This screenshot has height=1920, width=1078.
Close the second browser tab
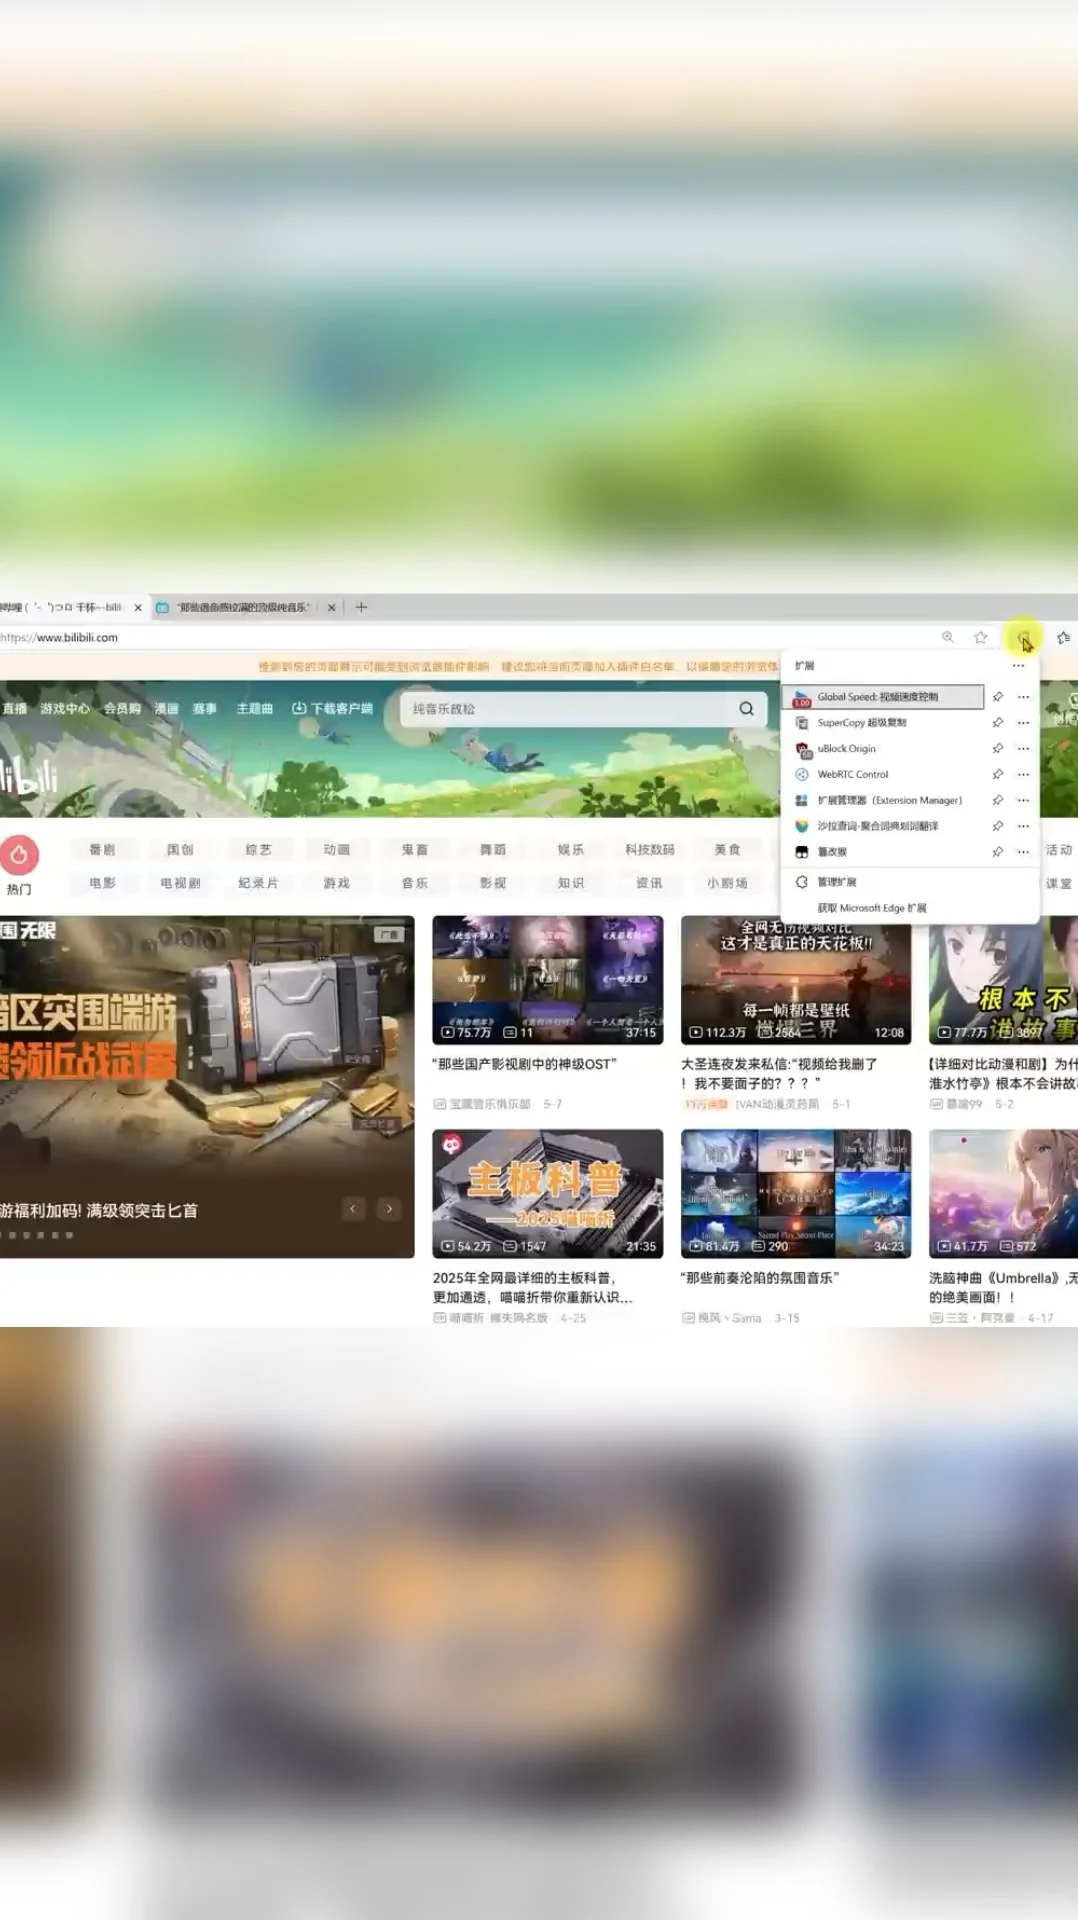pos(331,607)
